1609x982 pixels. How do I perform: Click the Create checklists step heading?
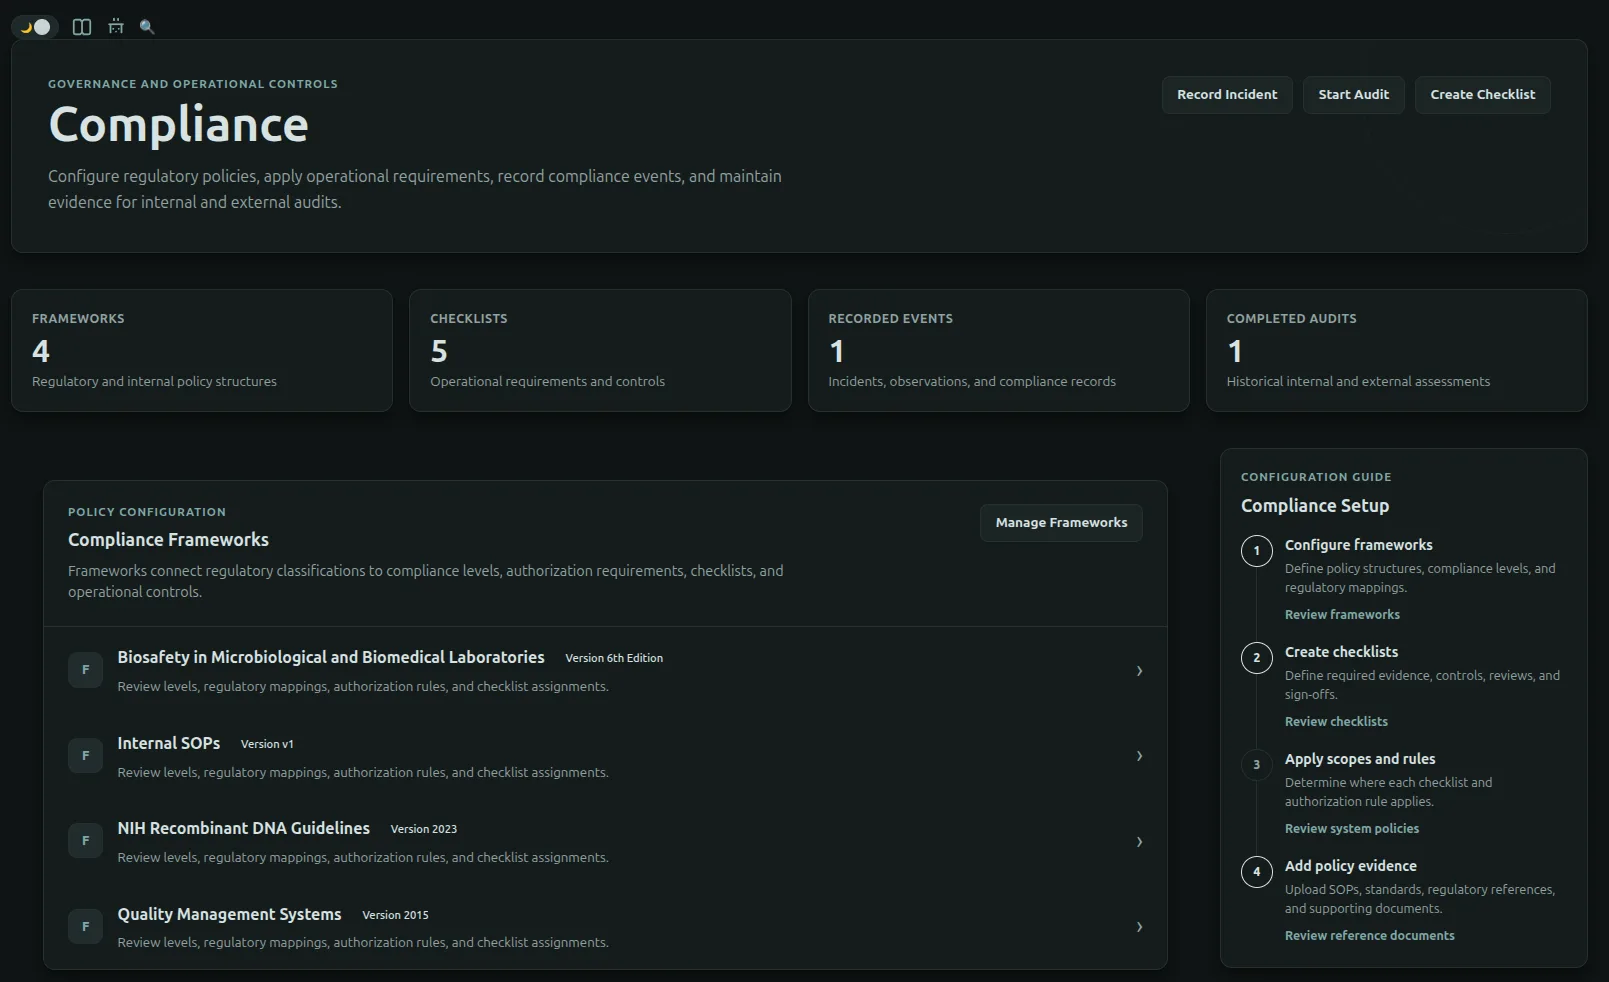click(x=1341, y=652)
